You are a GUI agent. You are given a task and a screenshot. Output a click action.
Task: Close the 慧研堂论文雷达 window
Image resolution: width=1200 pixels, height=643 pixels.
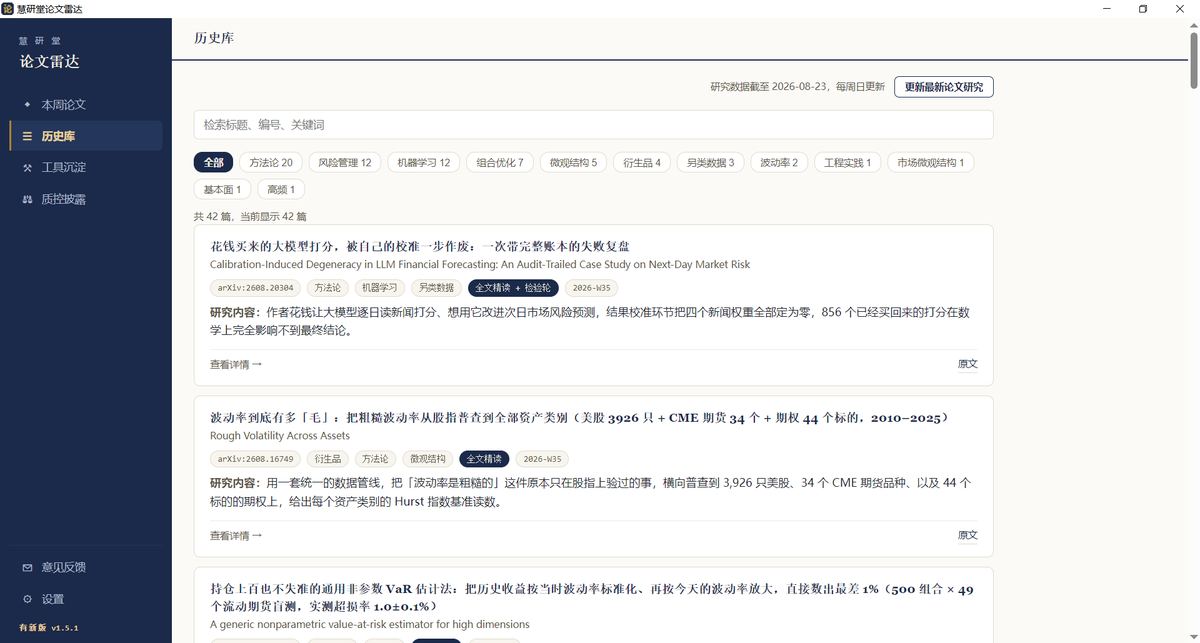[1179, 9]
